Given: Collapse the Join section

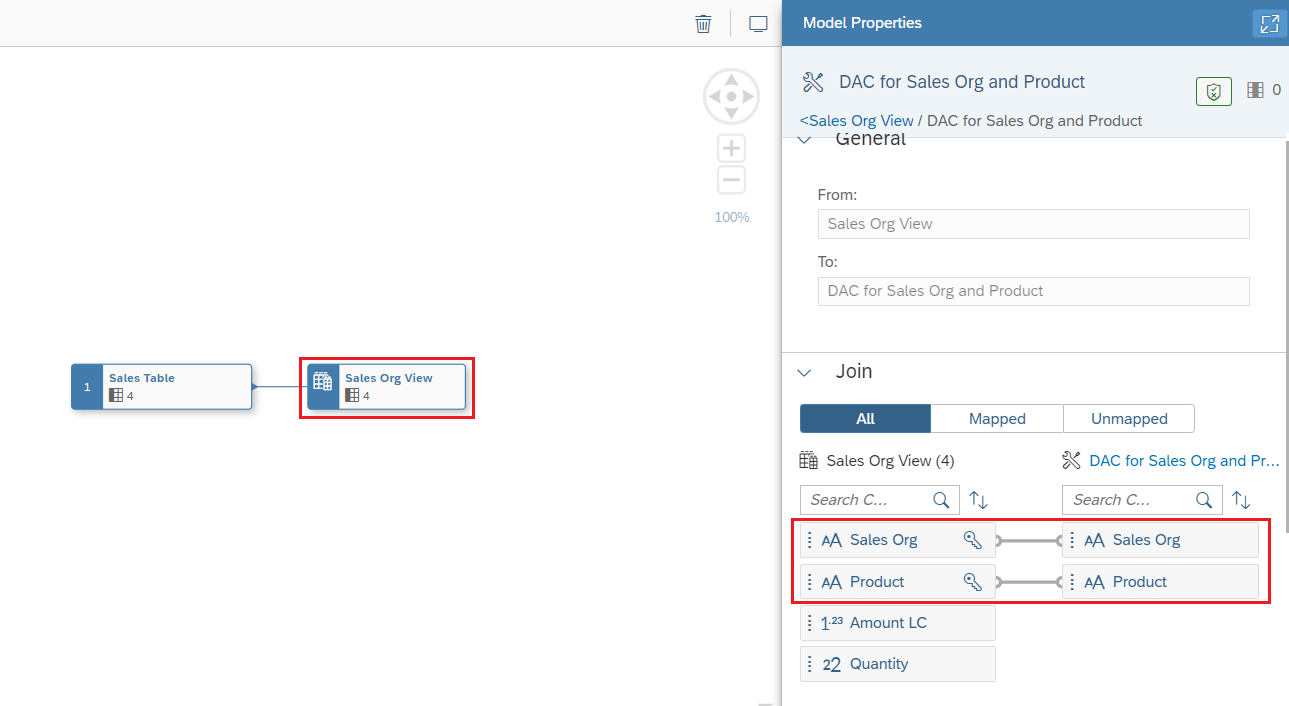Looking at the screenshot, I should tap(804, 372).
